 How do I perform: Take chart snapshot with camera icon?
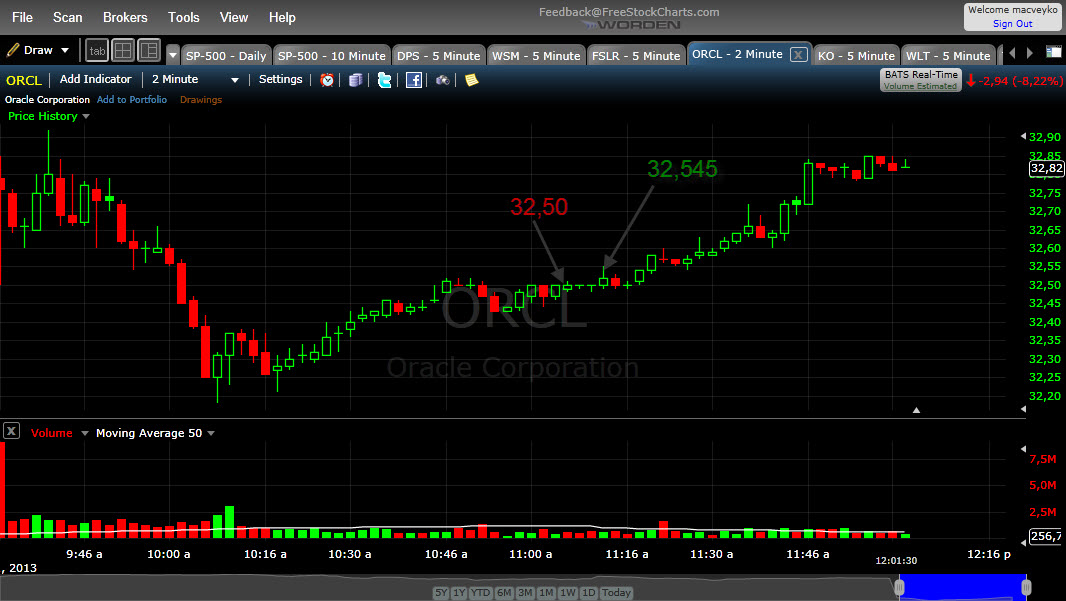tap(443, 80)
